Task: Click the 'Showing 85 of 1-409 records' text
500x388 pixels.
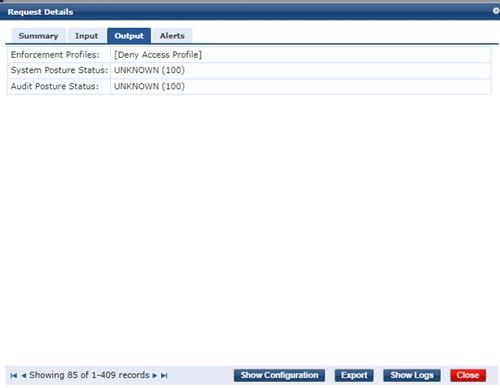Action: coord(89,375)
